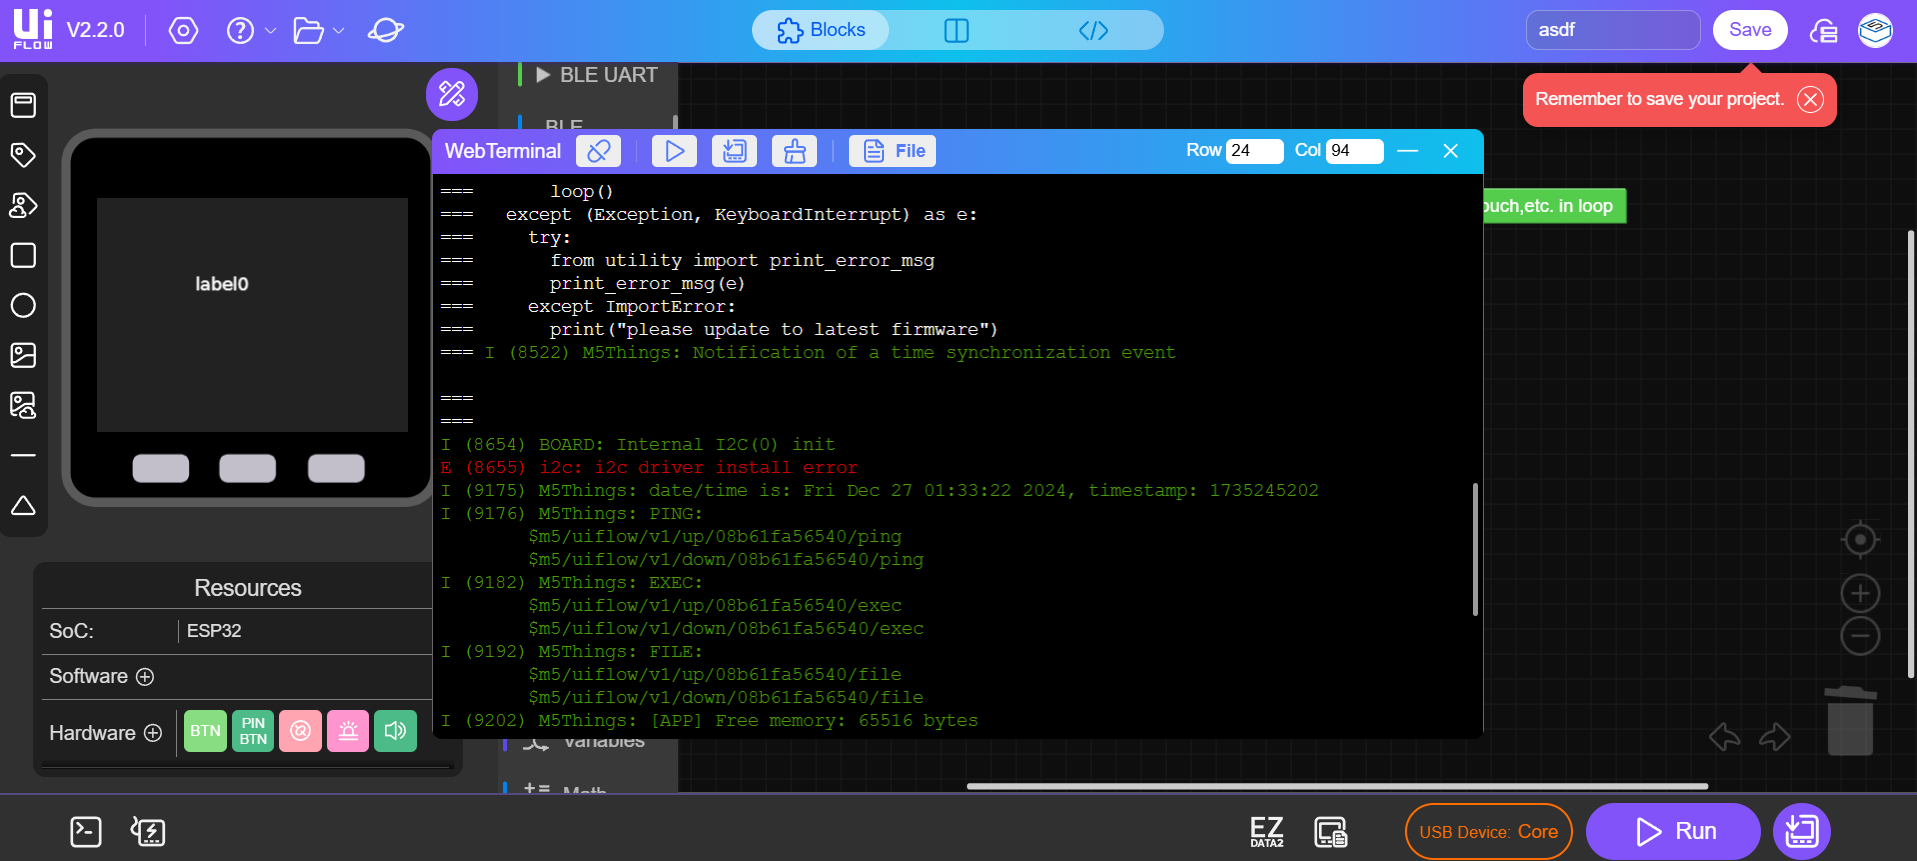Click the project name input field

(x=1613, y=30)
